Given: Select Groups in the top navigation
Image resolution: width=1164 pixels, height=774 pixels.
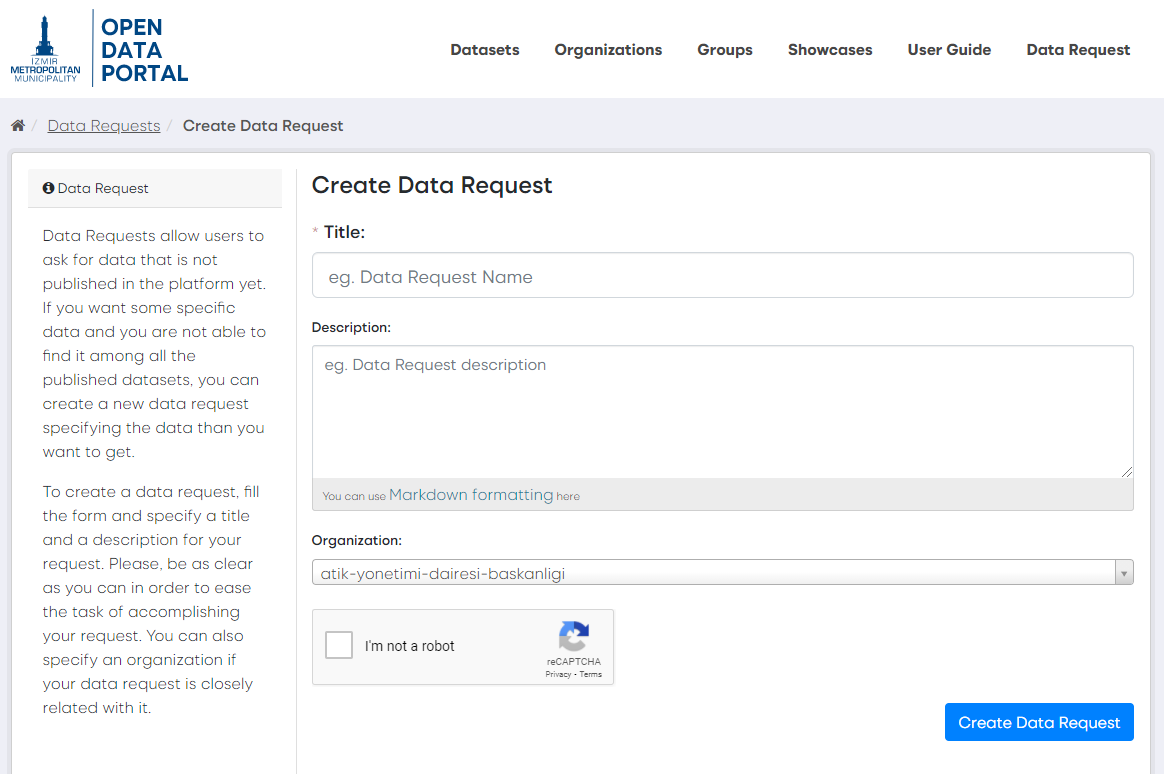Looking at the screenshot, I should coord(725,50).
